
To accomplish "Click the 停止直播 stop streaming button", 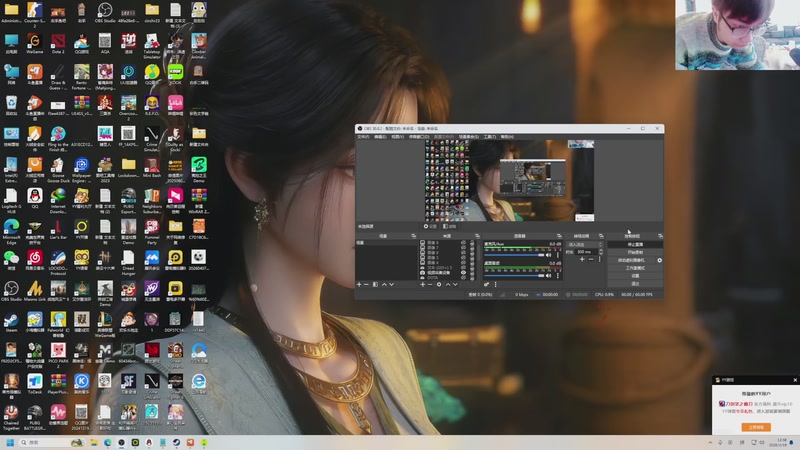I will (x=634, y=244).
